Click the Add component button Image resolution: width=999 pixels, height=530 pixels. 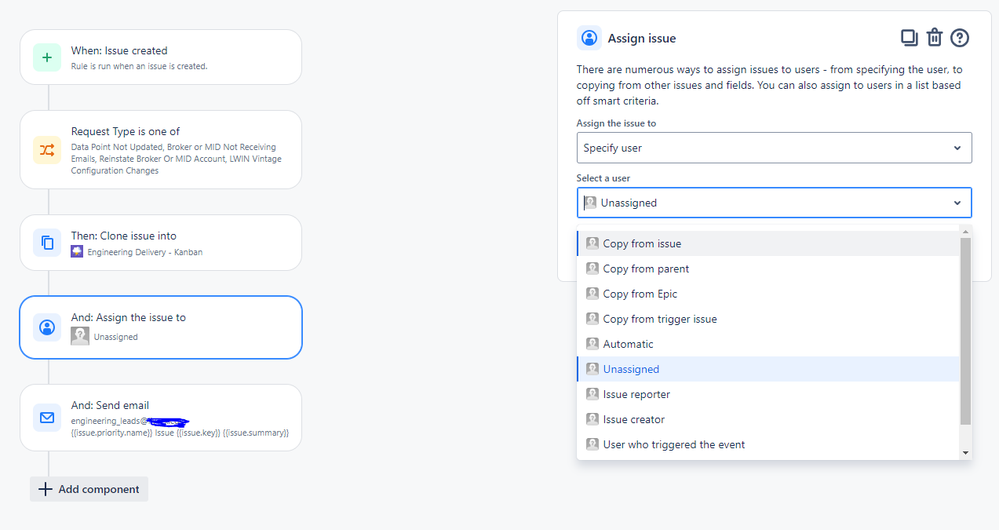(x=89, y=489)
